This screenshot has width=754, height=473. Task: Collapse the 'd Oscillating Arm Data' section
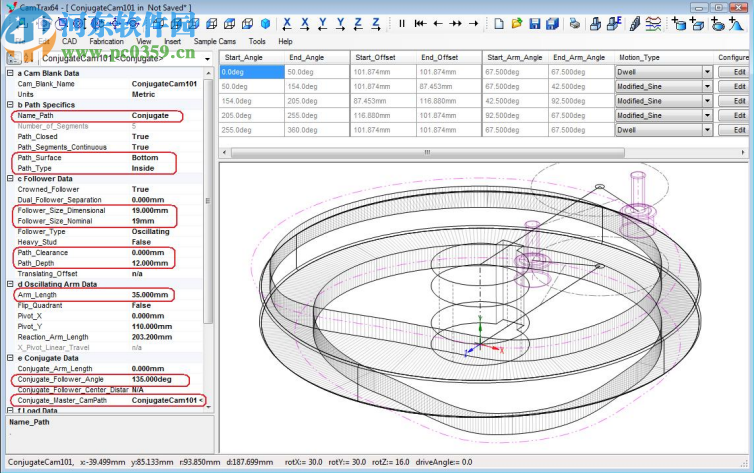10,284
